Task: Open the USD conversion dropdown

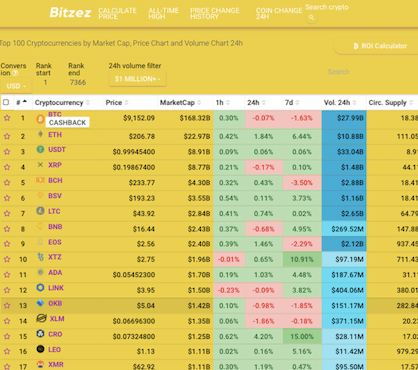Action: pyautogui.click(x=16, y=86)
